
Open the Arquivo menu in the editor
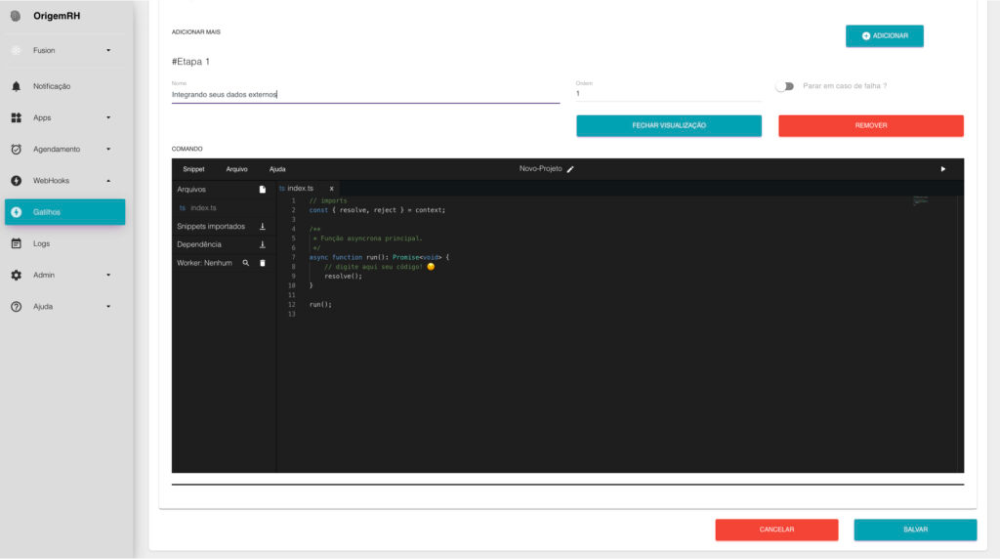click(236, 169)
